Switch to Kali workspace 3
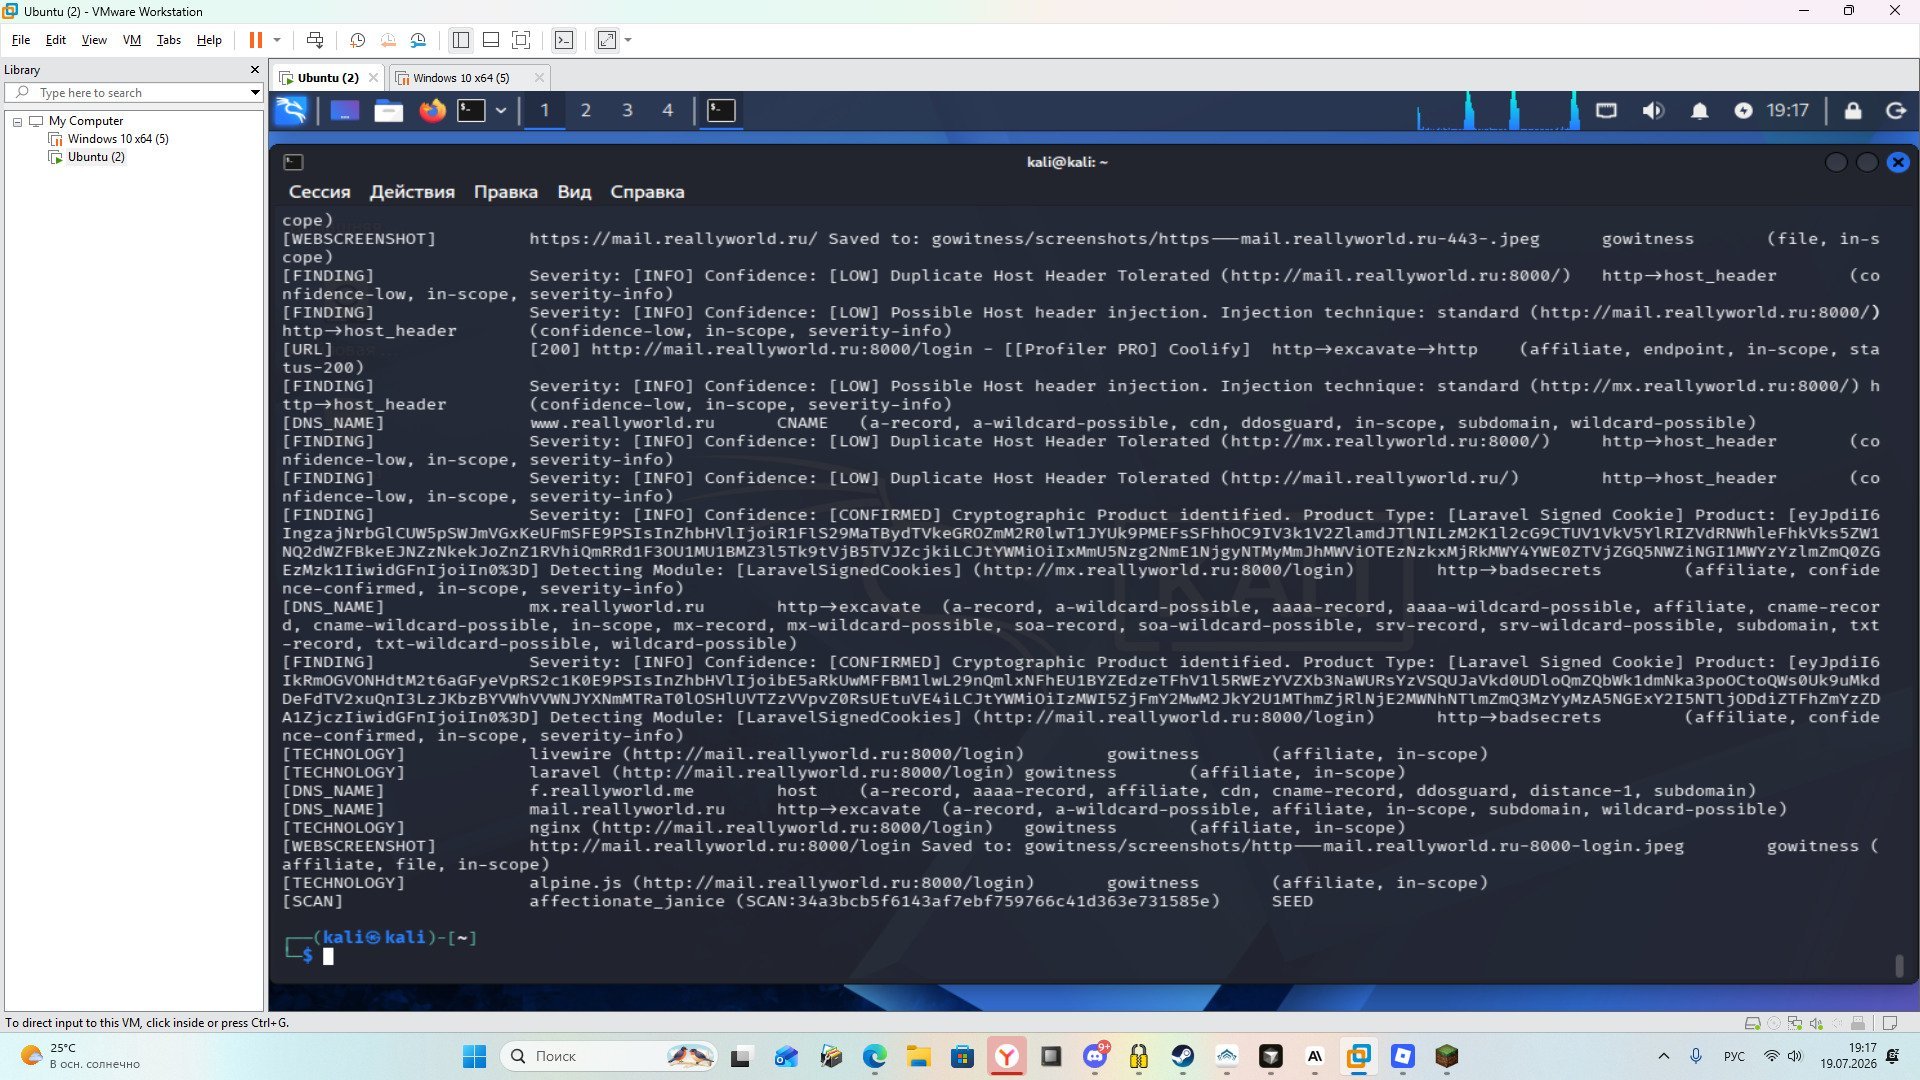Image resolution: width=1920 pixels, height=1080 pixels. coord(627,110)
